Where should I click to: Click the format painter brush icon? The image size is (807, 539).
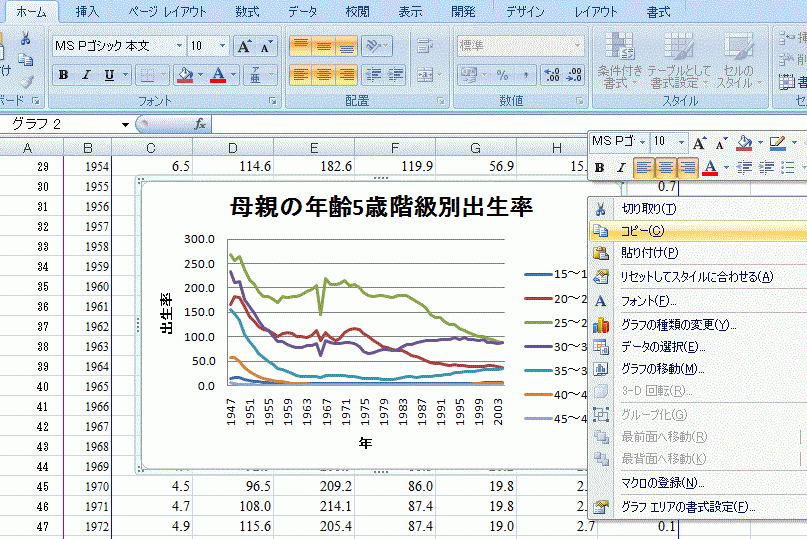tap(26, 82)
